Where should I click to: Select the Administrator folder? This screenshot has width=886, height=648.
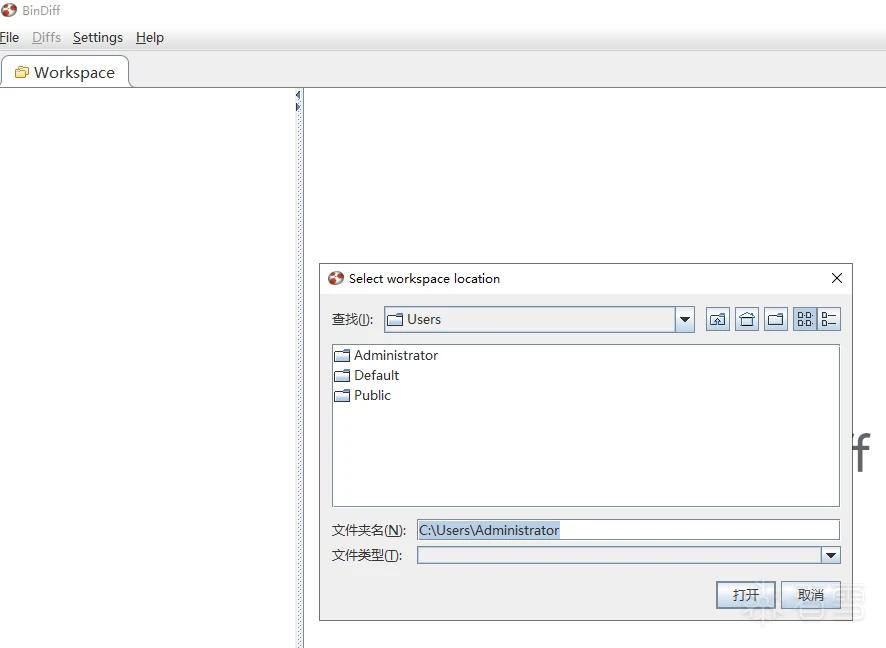[x=386, y=355]
